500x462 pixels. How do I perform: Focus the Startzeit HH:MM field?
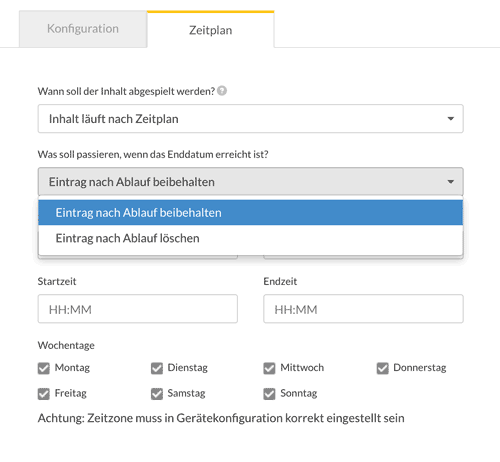pos(138,309)
